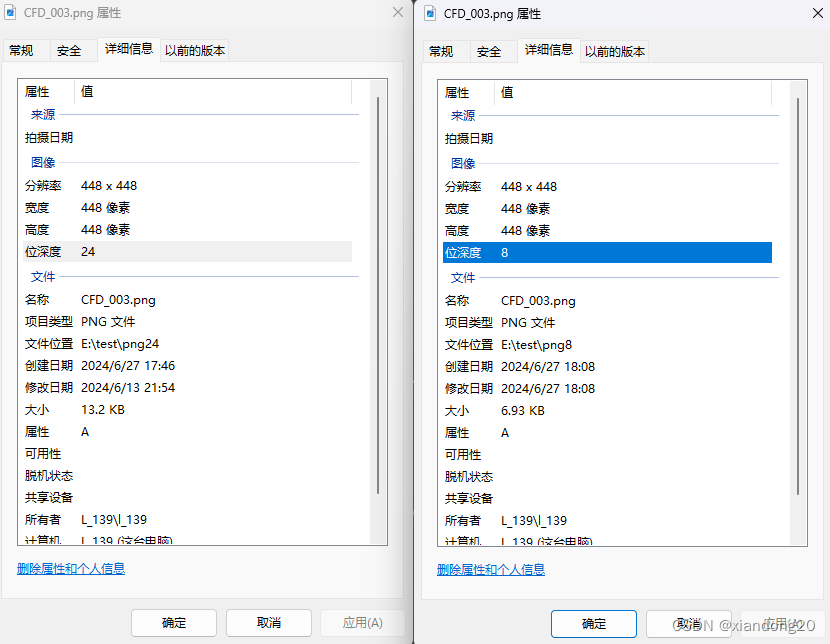Select 分辨率 448 x 448 row in left window
This screenshot has height=644, width=830.
pyautogui.click(x=187, y=186)
